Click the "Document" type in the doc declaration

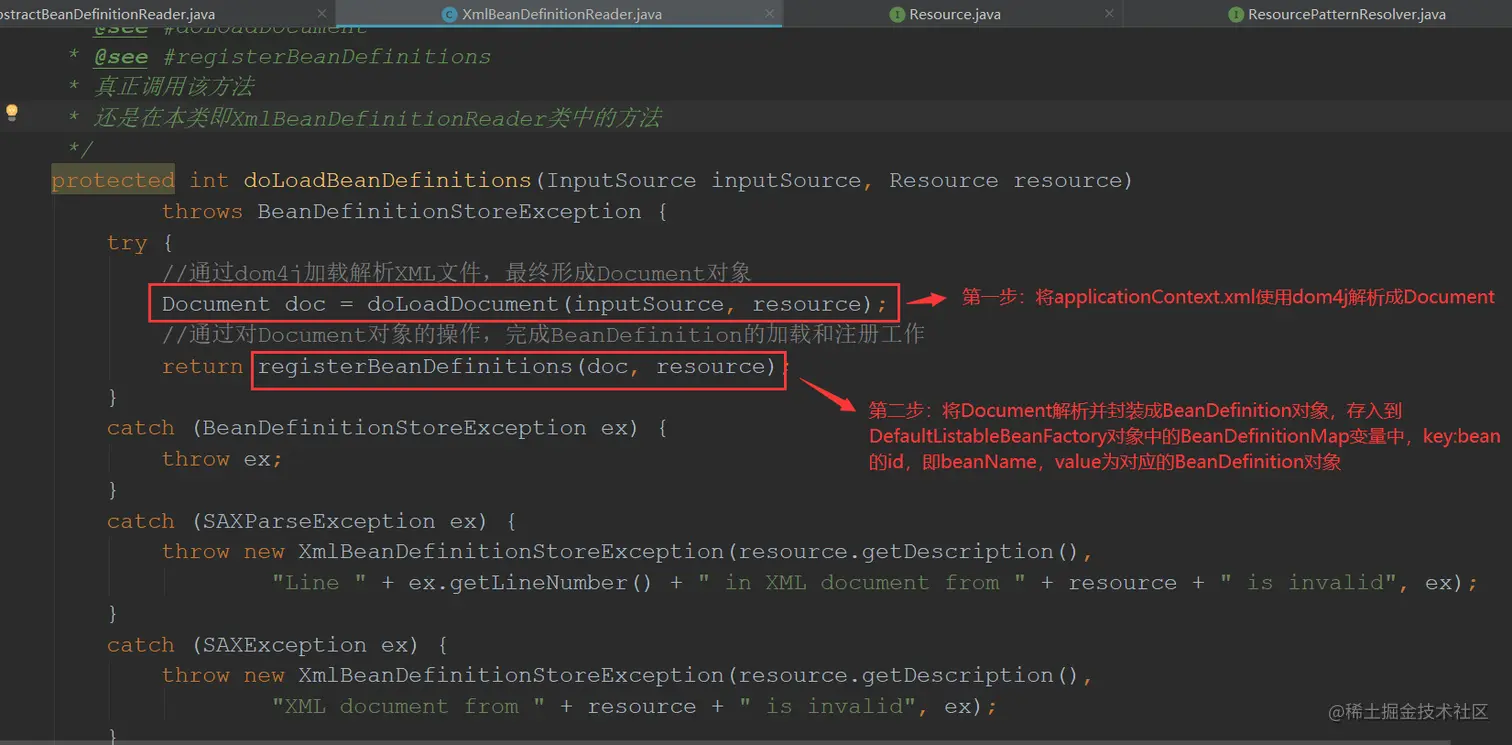216,304
